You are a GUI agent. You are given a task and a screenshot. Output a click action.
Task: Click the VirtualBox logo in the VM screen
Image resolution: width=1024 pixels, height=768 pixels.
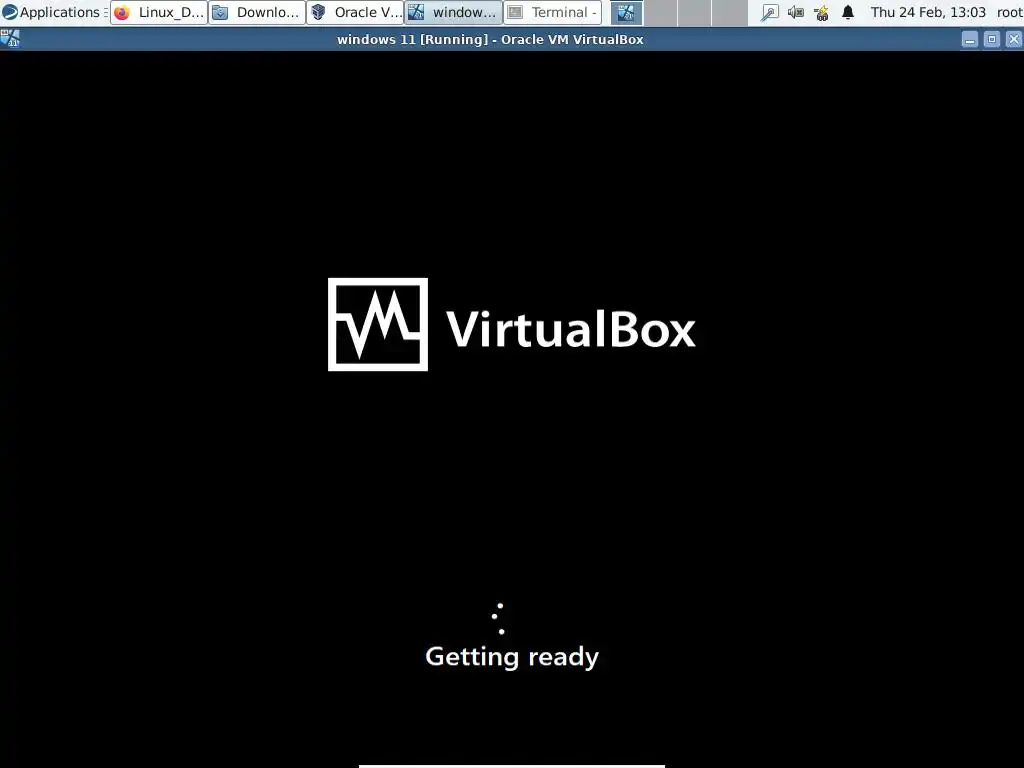[x=511, y=325]
